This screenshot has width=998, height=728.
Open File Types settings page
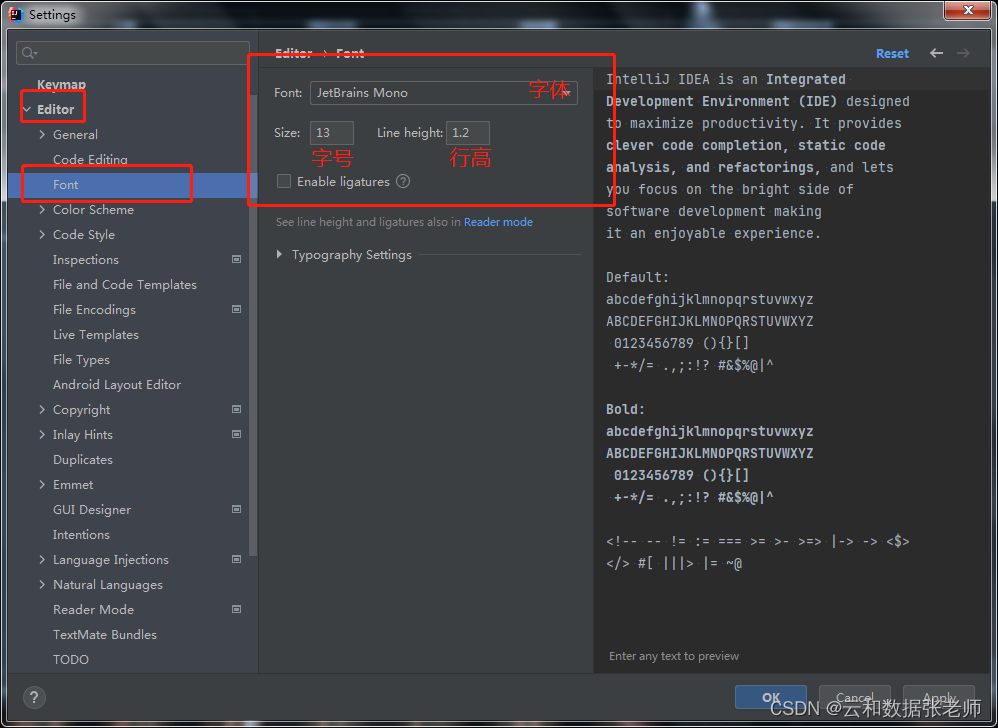(x=81, y=360)
